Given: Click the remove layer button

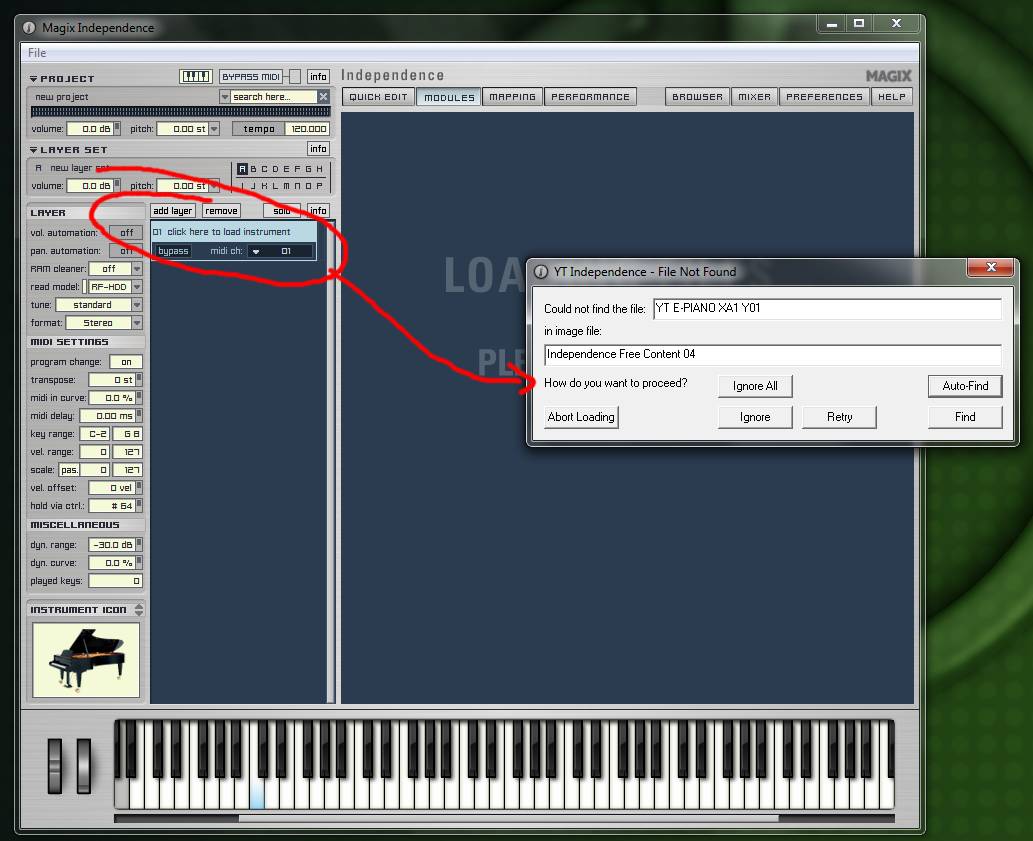Looking at the screenshot, I should coord(221,211).
